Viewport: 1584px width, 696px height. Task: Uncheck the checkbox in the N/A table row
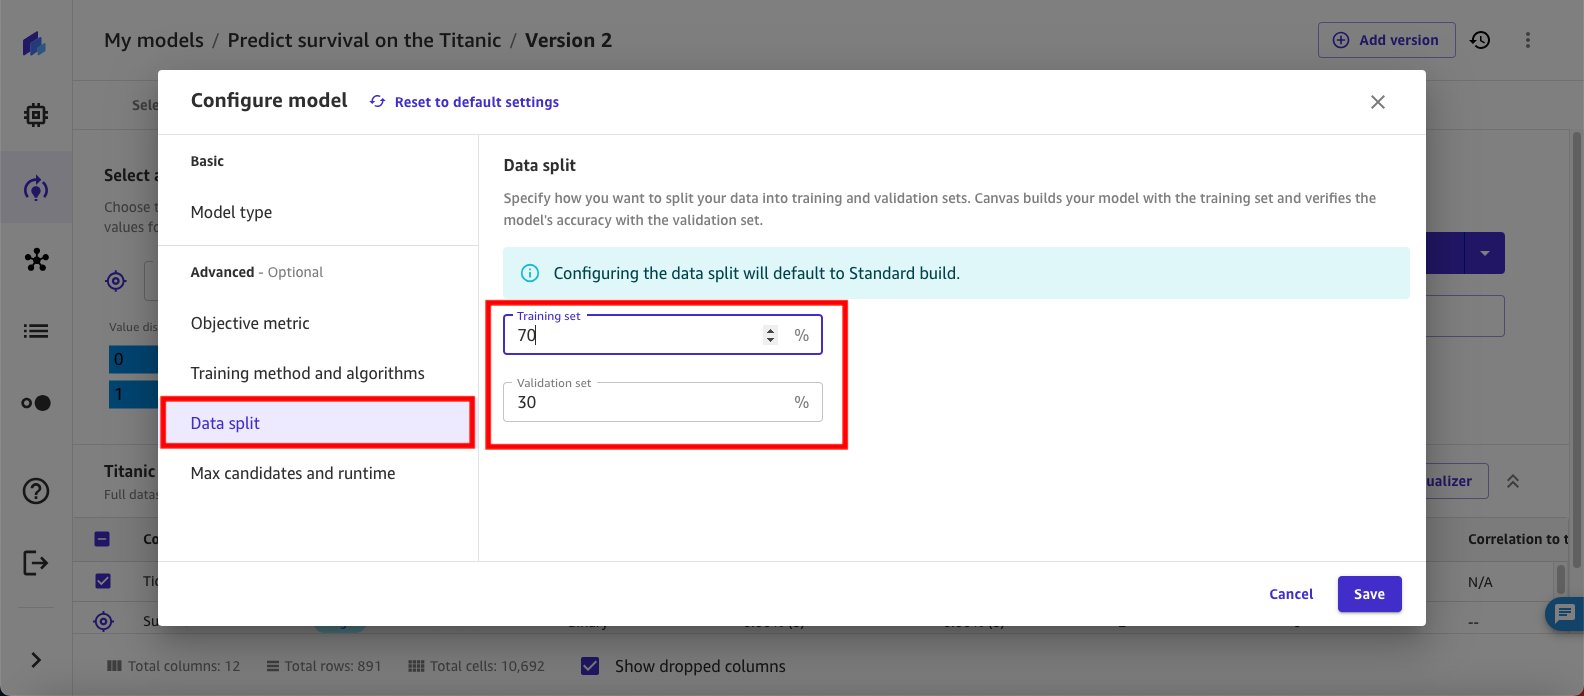coord(102,581)
